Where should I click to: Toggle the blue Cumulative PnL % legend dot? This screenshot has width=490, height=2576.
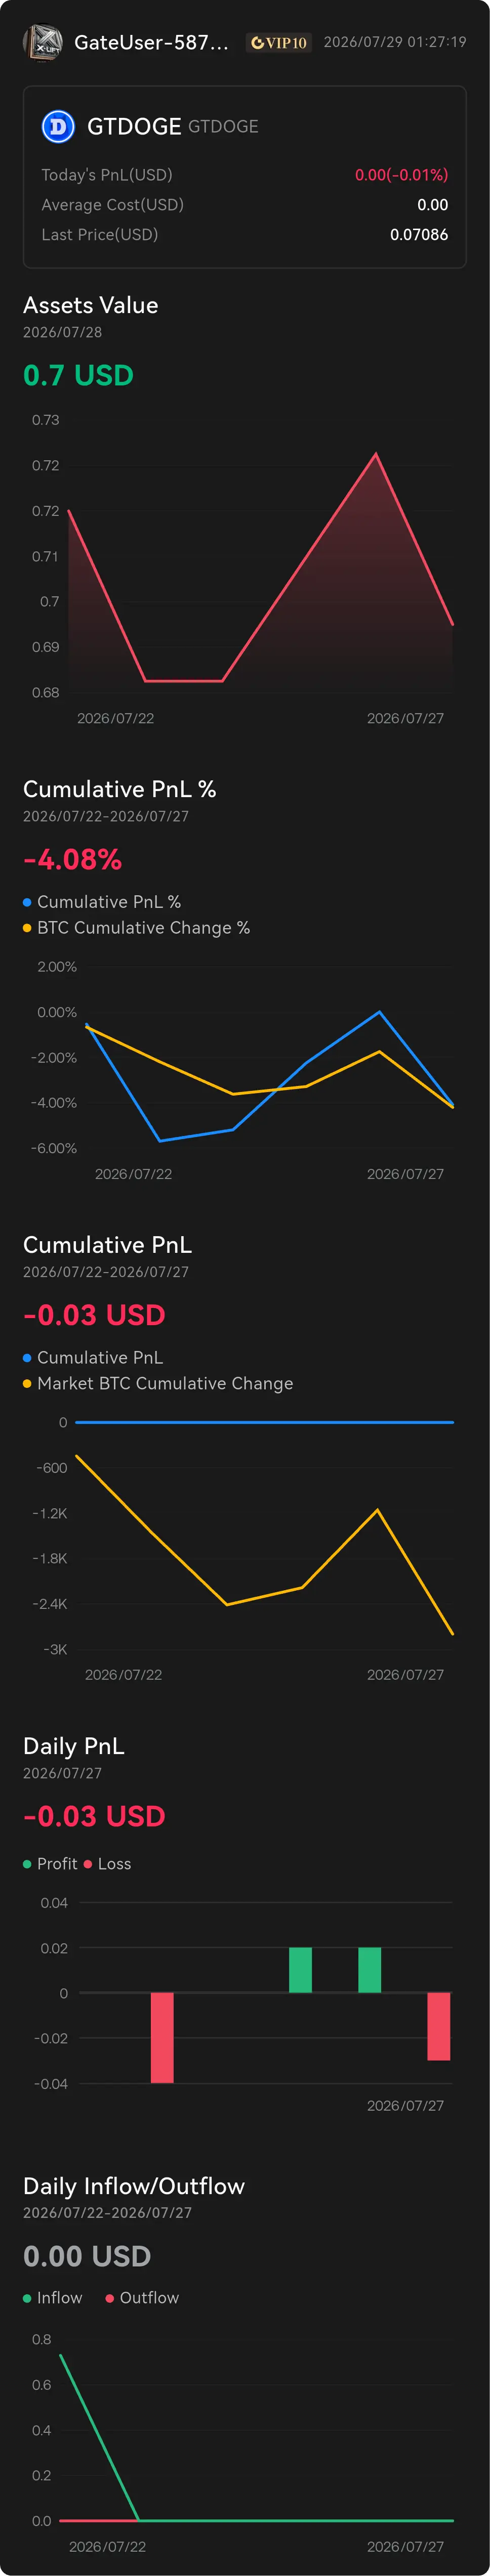tap(27, 902)
